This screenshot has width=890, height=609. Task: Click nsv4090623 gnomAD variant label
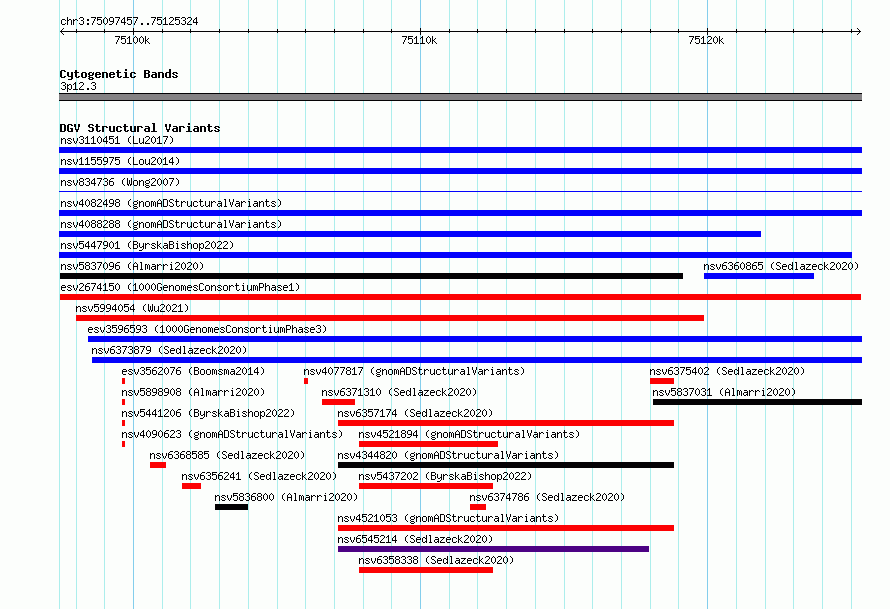(232, 434)
